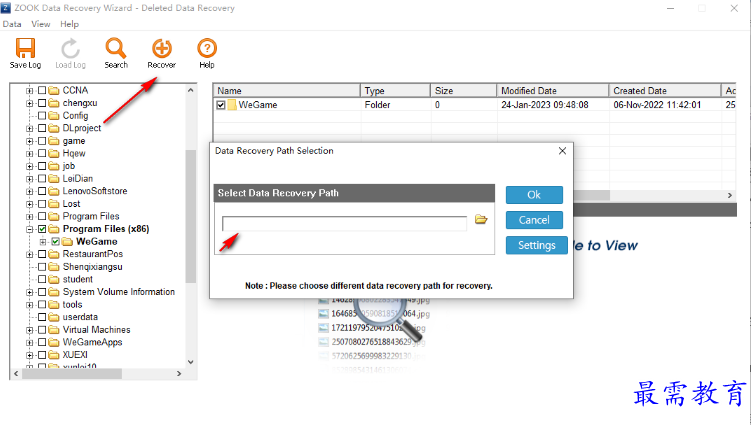Click the tree vertical scrollbar thumb
Viewport: 755px width, 425px height.
tap(191, 216)
